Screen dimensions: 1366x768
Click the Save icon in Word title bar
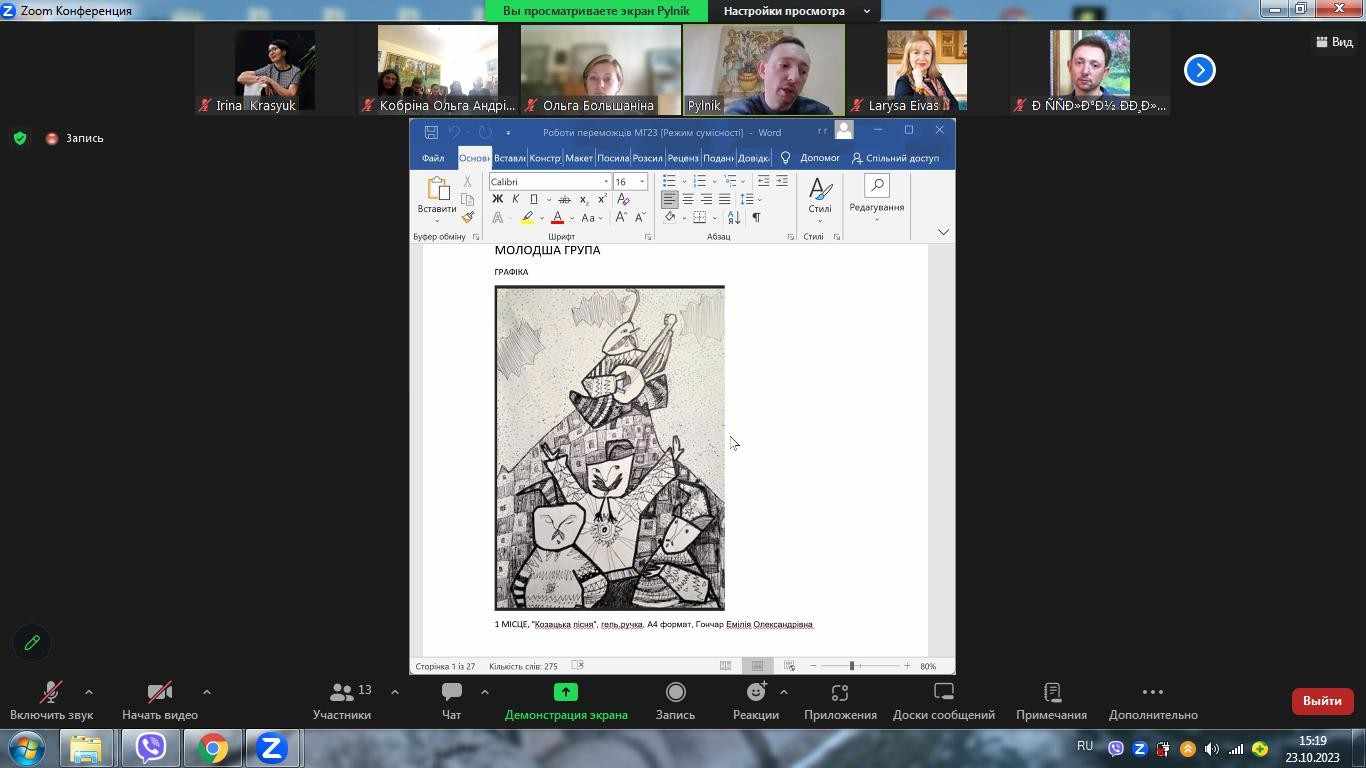click(x=431, y=132)
